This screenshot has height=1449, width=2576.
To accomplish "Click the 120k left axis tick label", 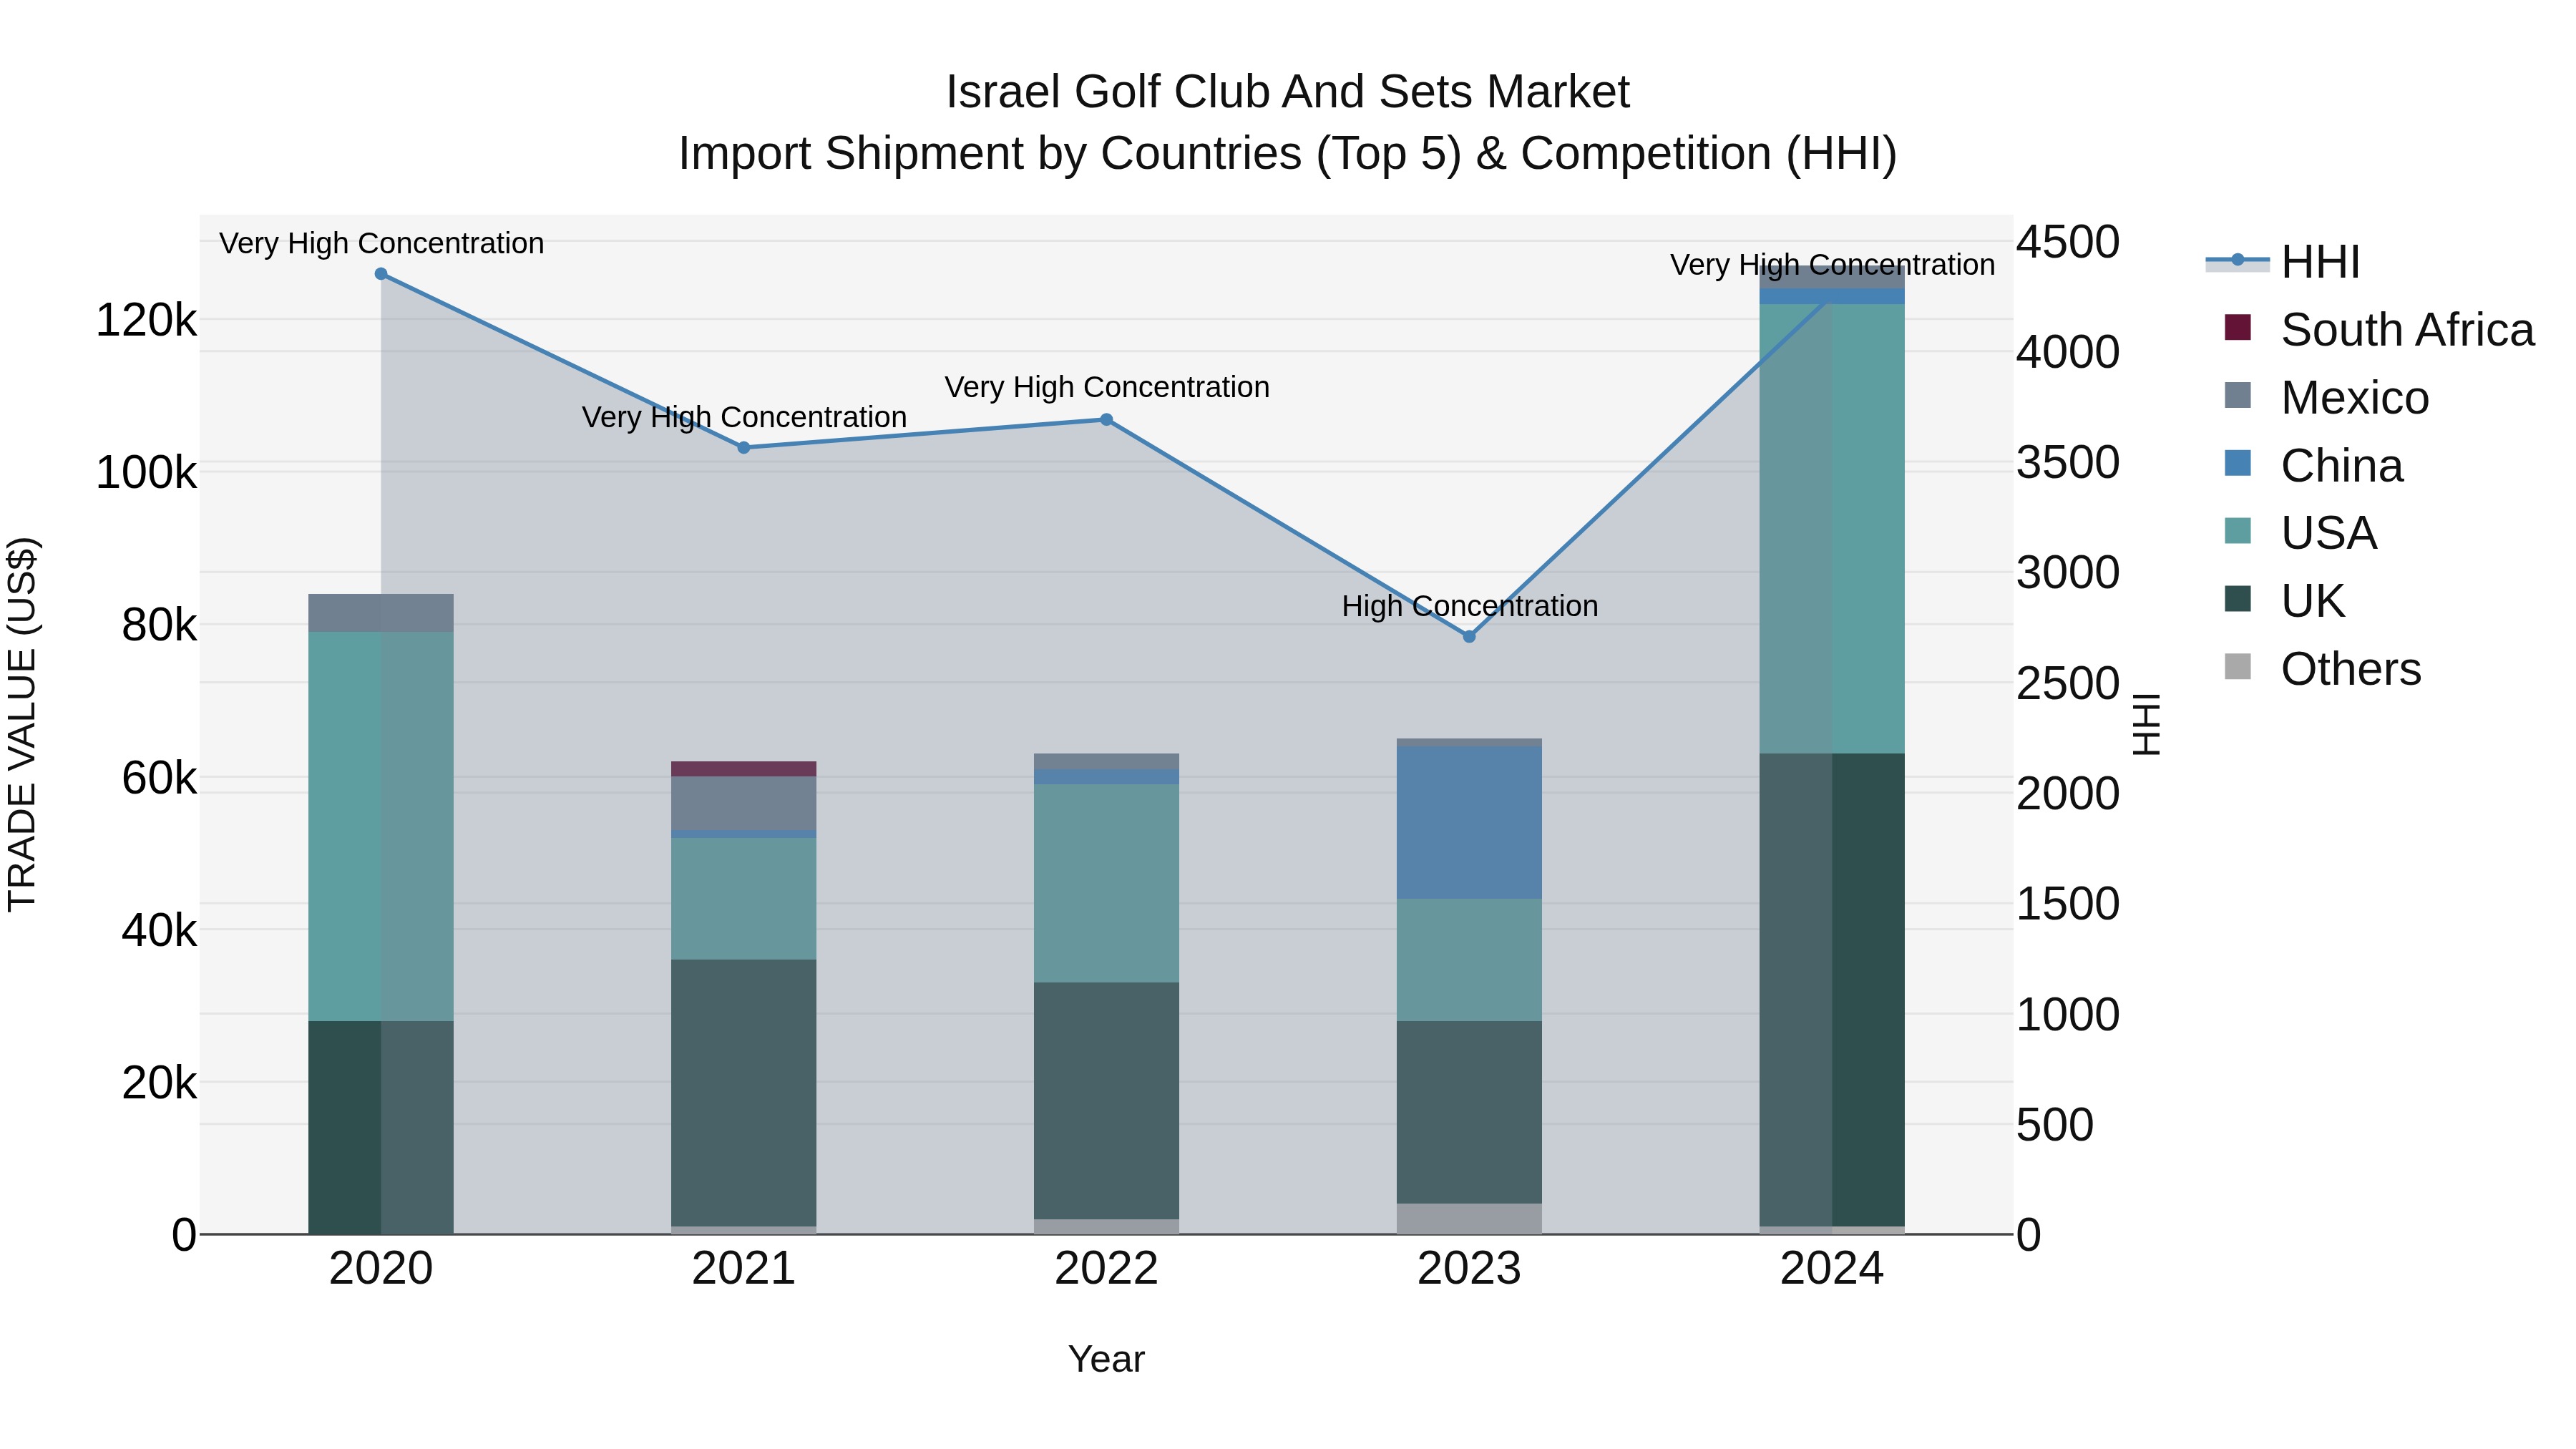I will 146,321.
